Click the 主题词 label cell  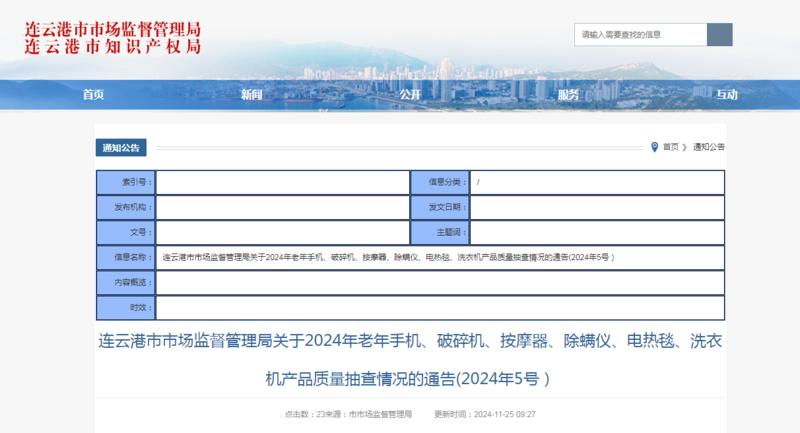coord(440,232)
